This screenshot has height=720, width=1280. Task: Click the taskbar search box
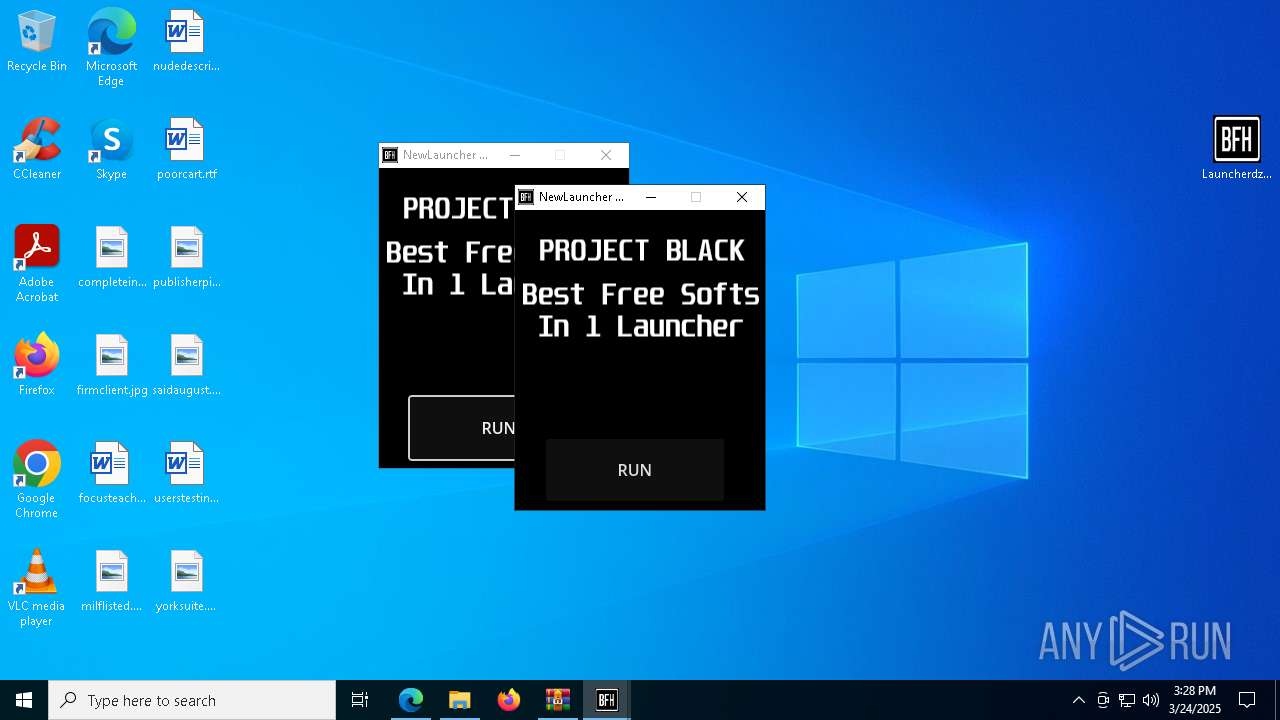(192, 700)
